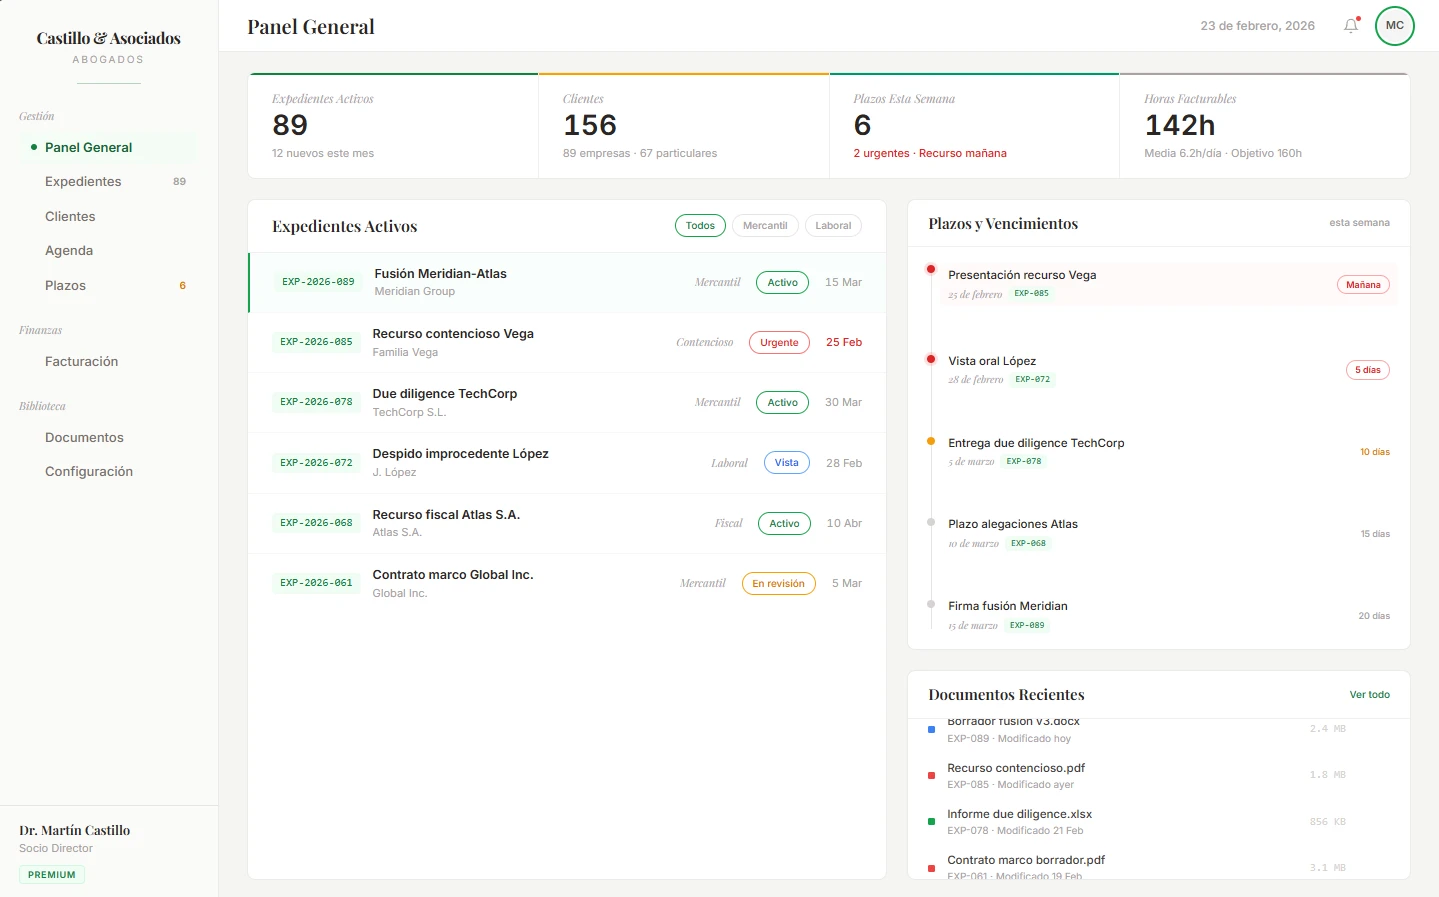
Task: Open the red Recurso contencioso.pdf file icon
Action: click(931, 776)
